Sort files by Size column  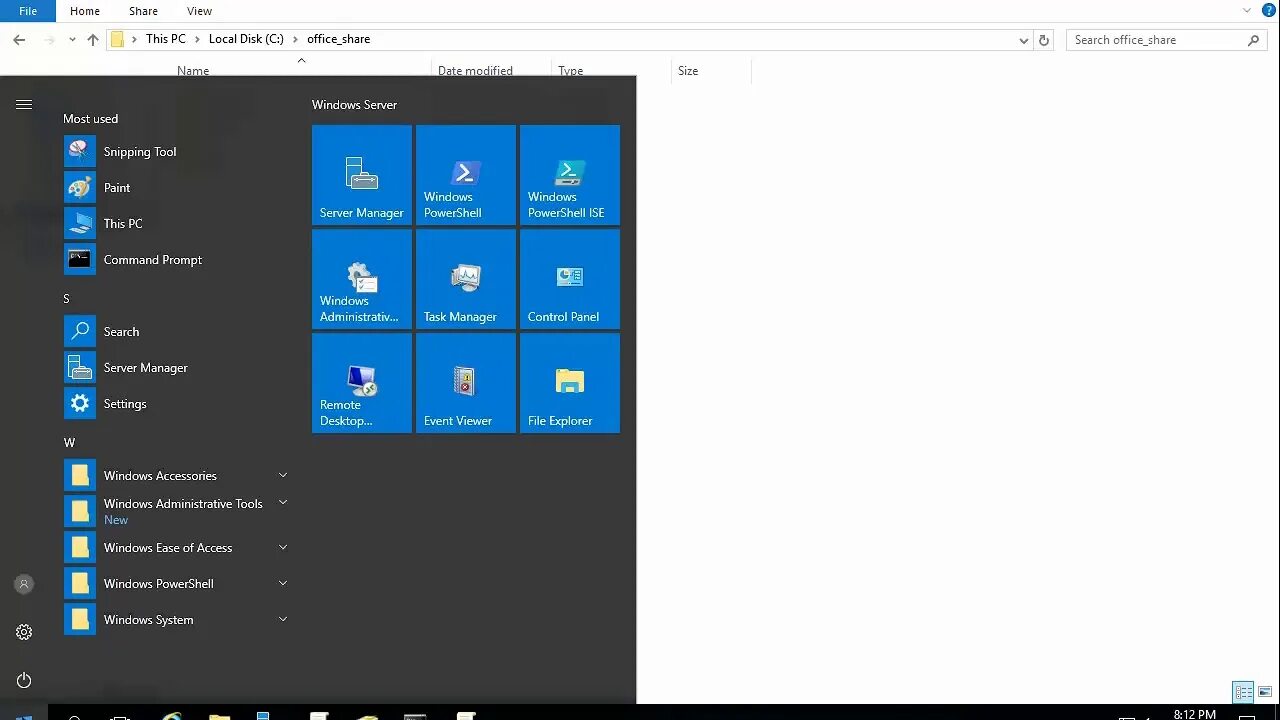688,71
